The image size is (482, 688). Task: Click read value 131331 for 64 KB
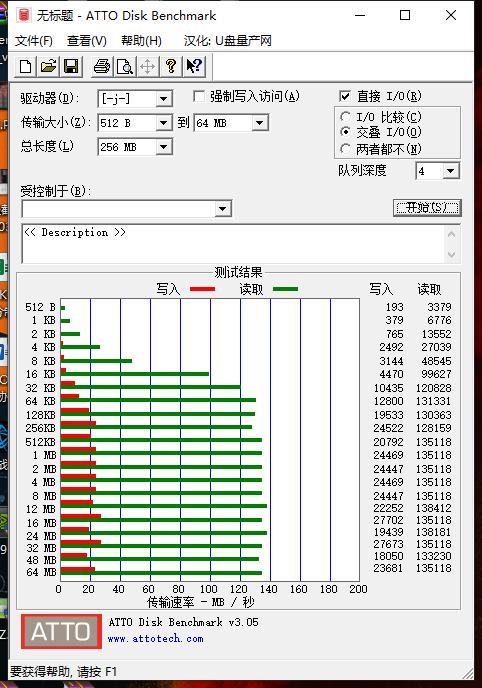click(x=434, y=401)
